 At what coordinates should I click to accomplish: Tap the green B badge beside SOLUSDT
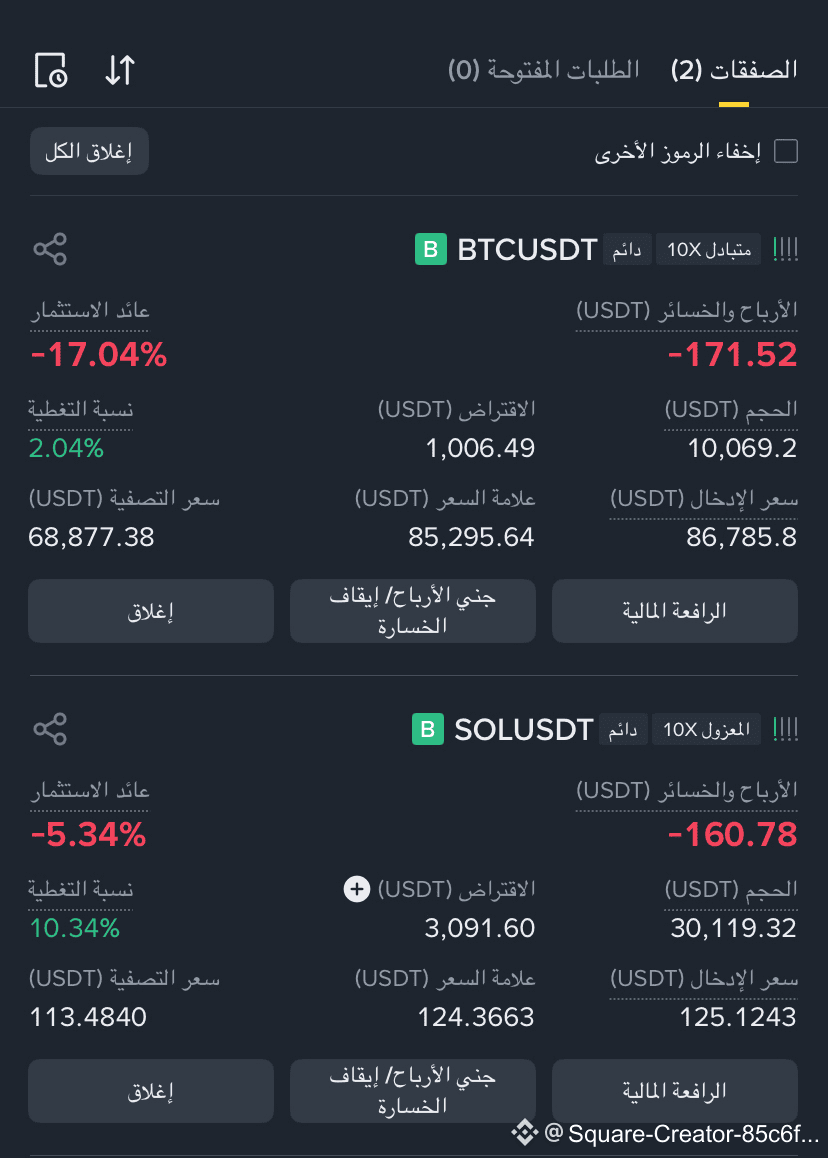tap(428, 729)
